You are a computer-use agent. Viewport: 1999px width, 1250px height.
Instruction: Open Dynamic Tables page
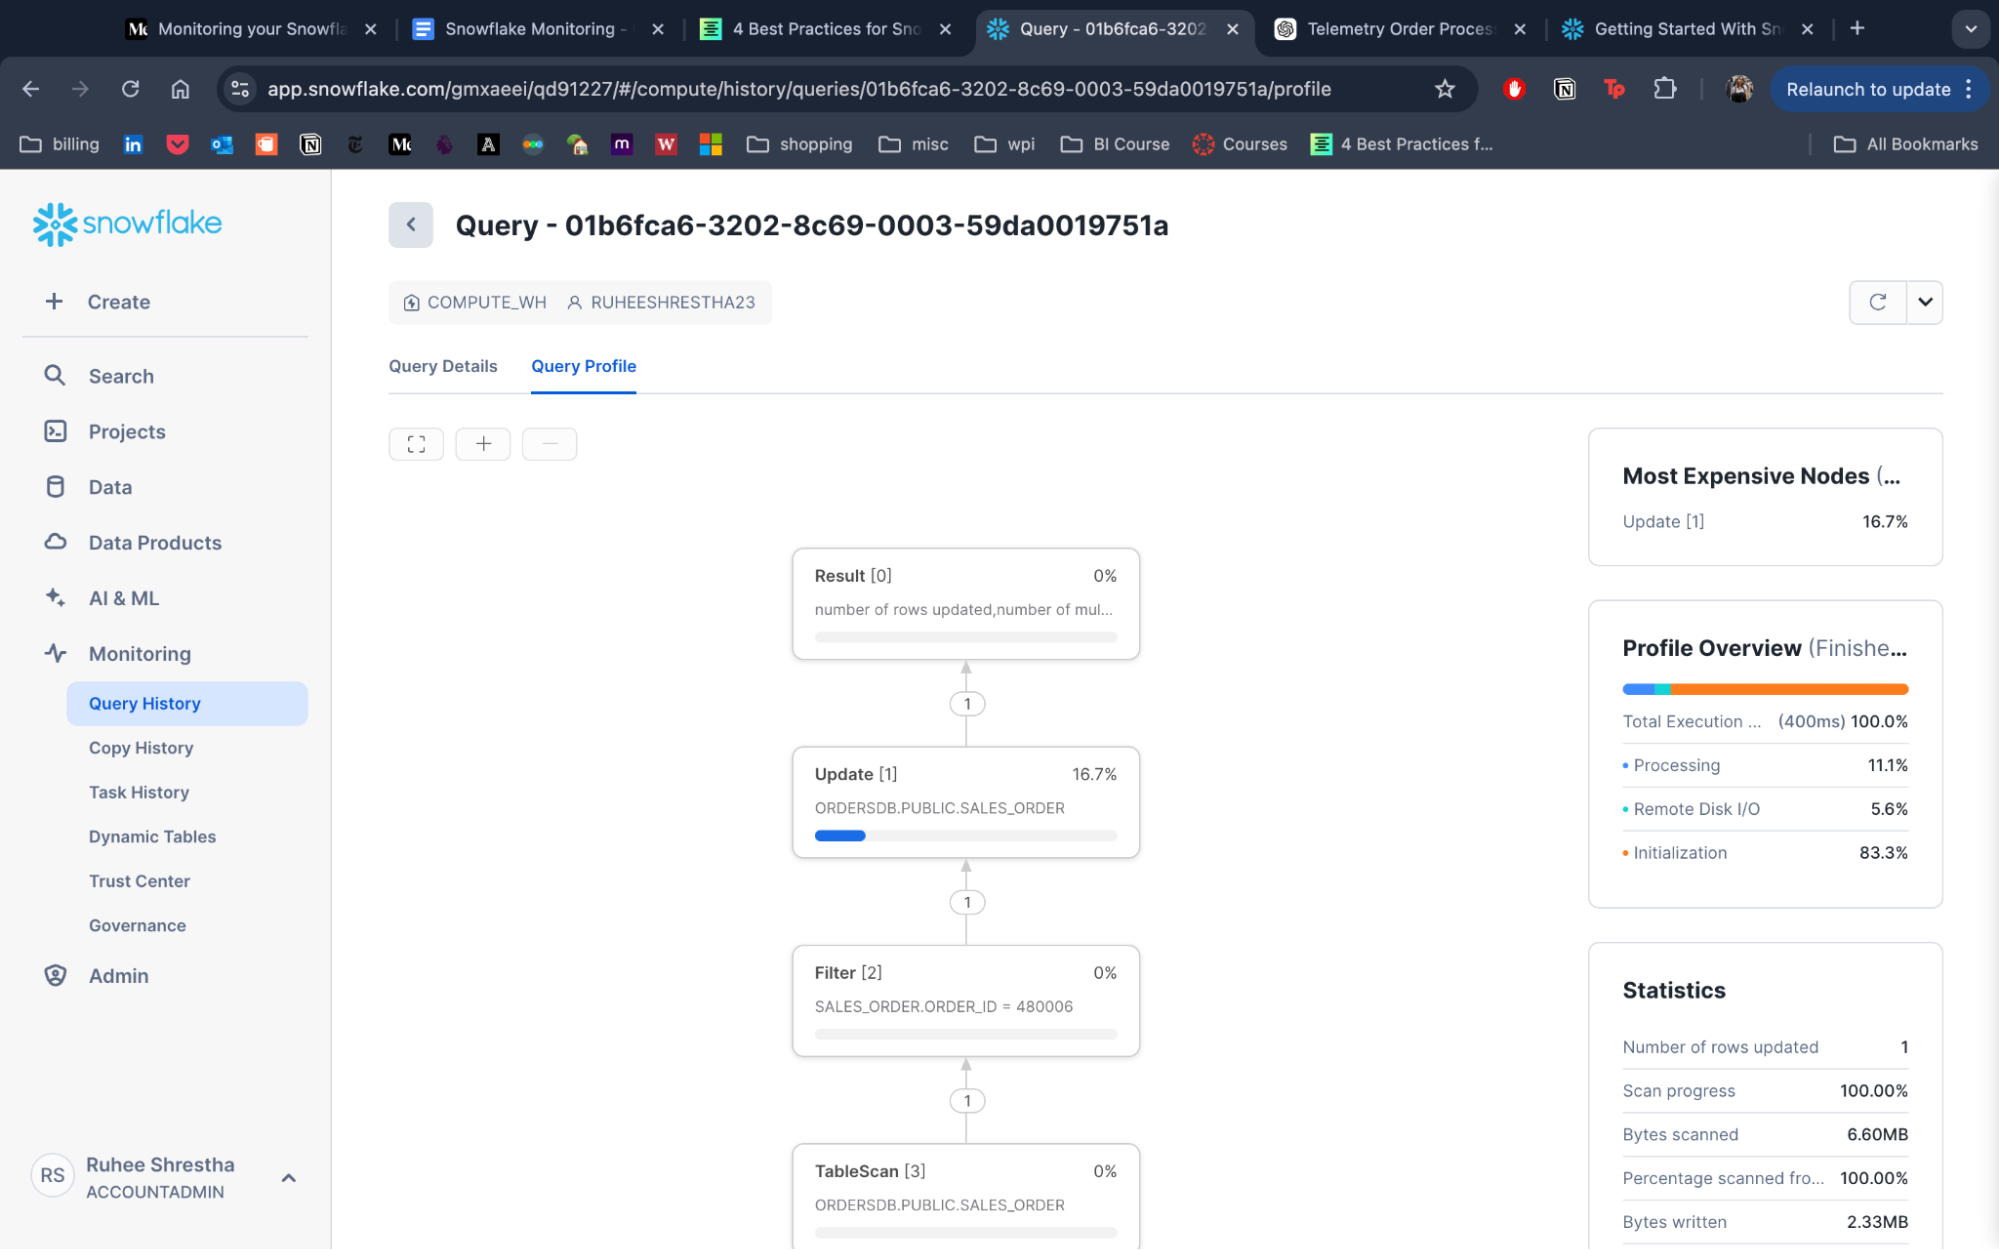(152, 837)
